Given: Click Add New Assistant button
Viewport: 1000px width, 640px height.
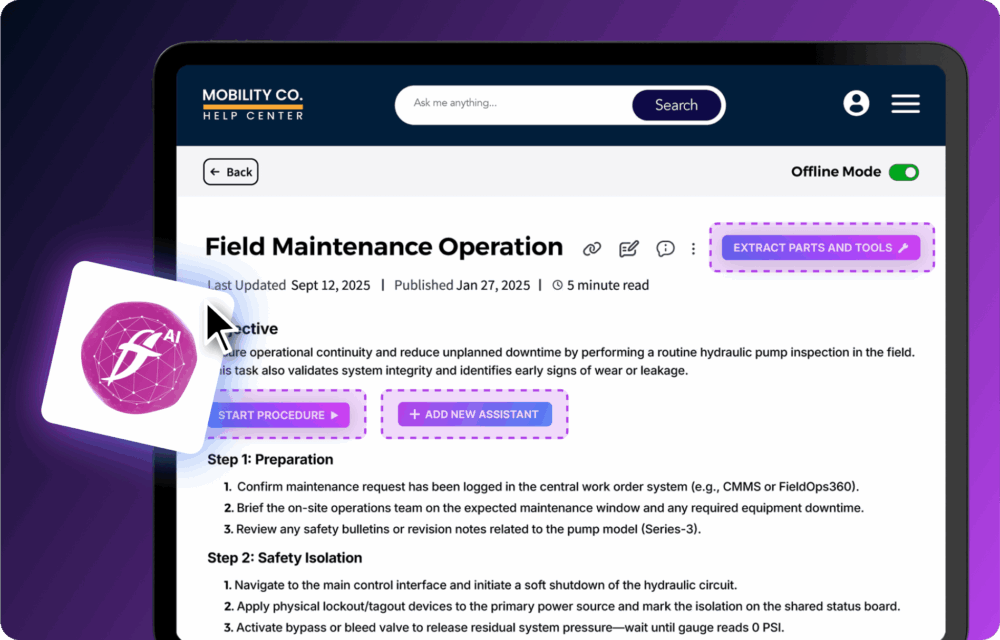Looking at the screenshot, I should click(474, 415).
